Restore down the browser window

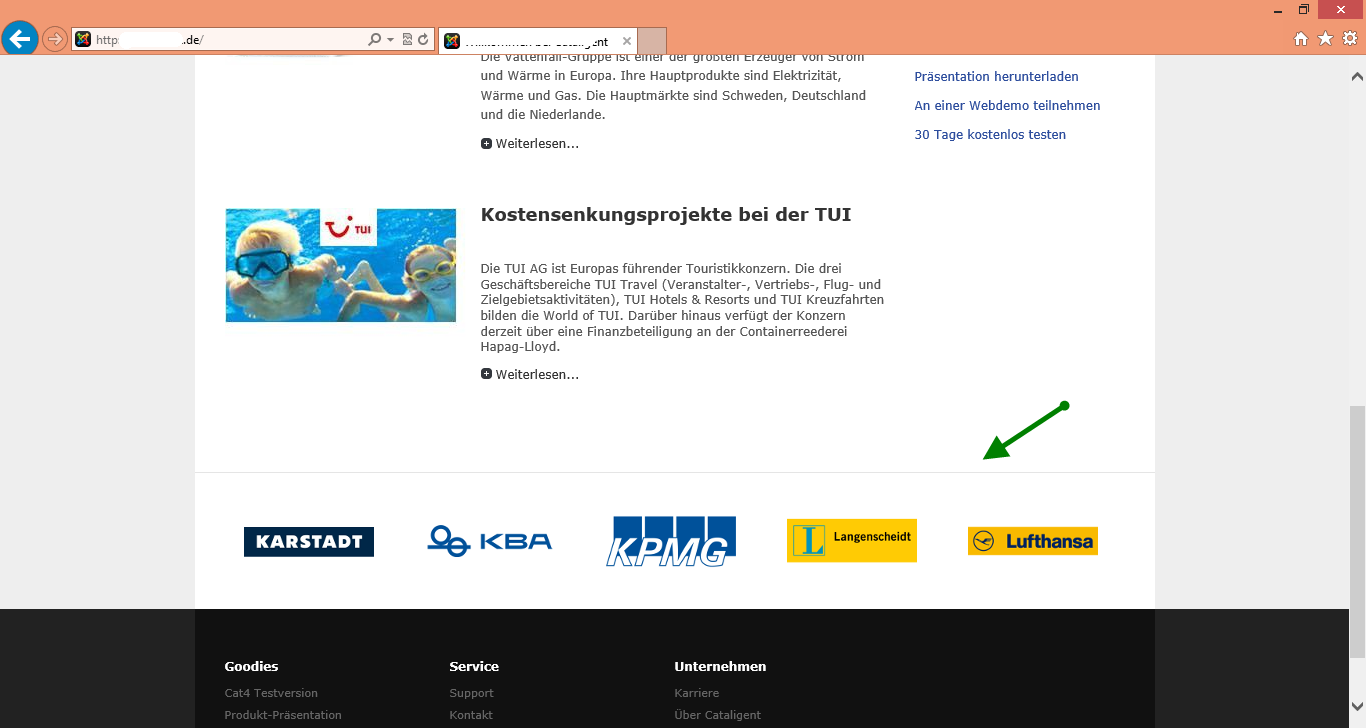coord(1304,9)
